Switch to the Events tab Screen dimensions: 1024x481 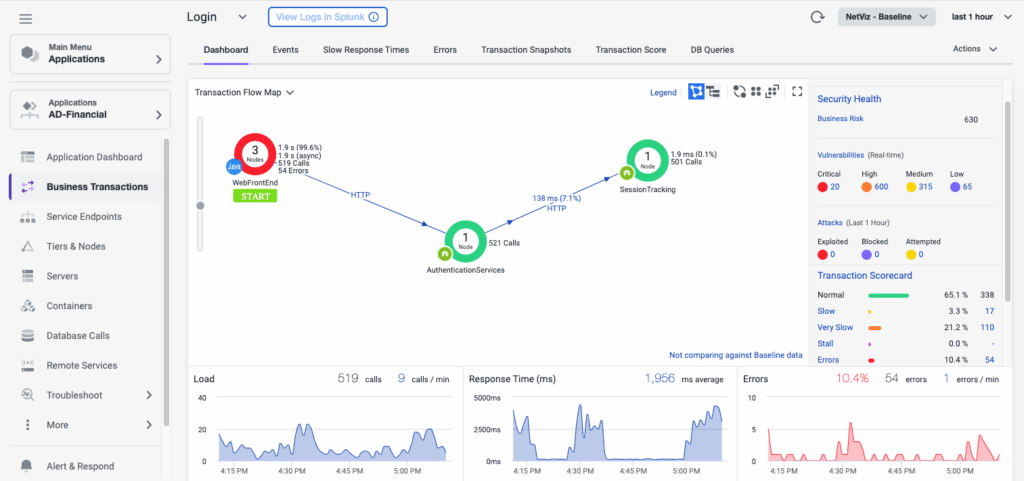[x=285, y=50]
